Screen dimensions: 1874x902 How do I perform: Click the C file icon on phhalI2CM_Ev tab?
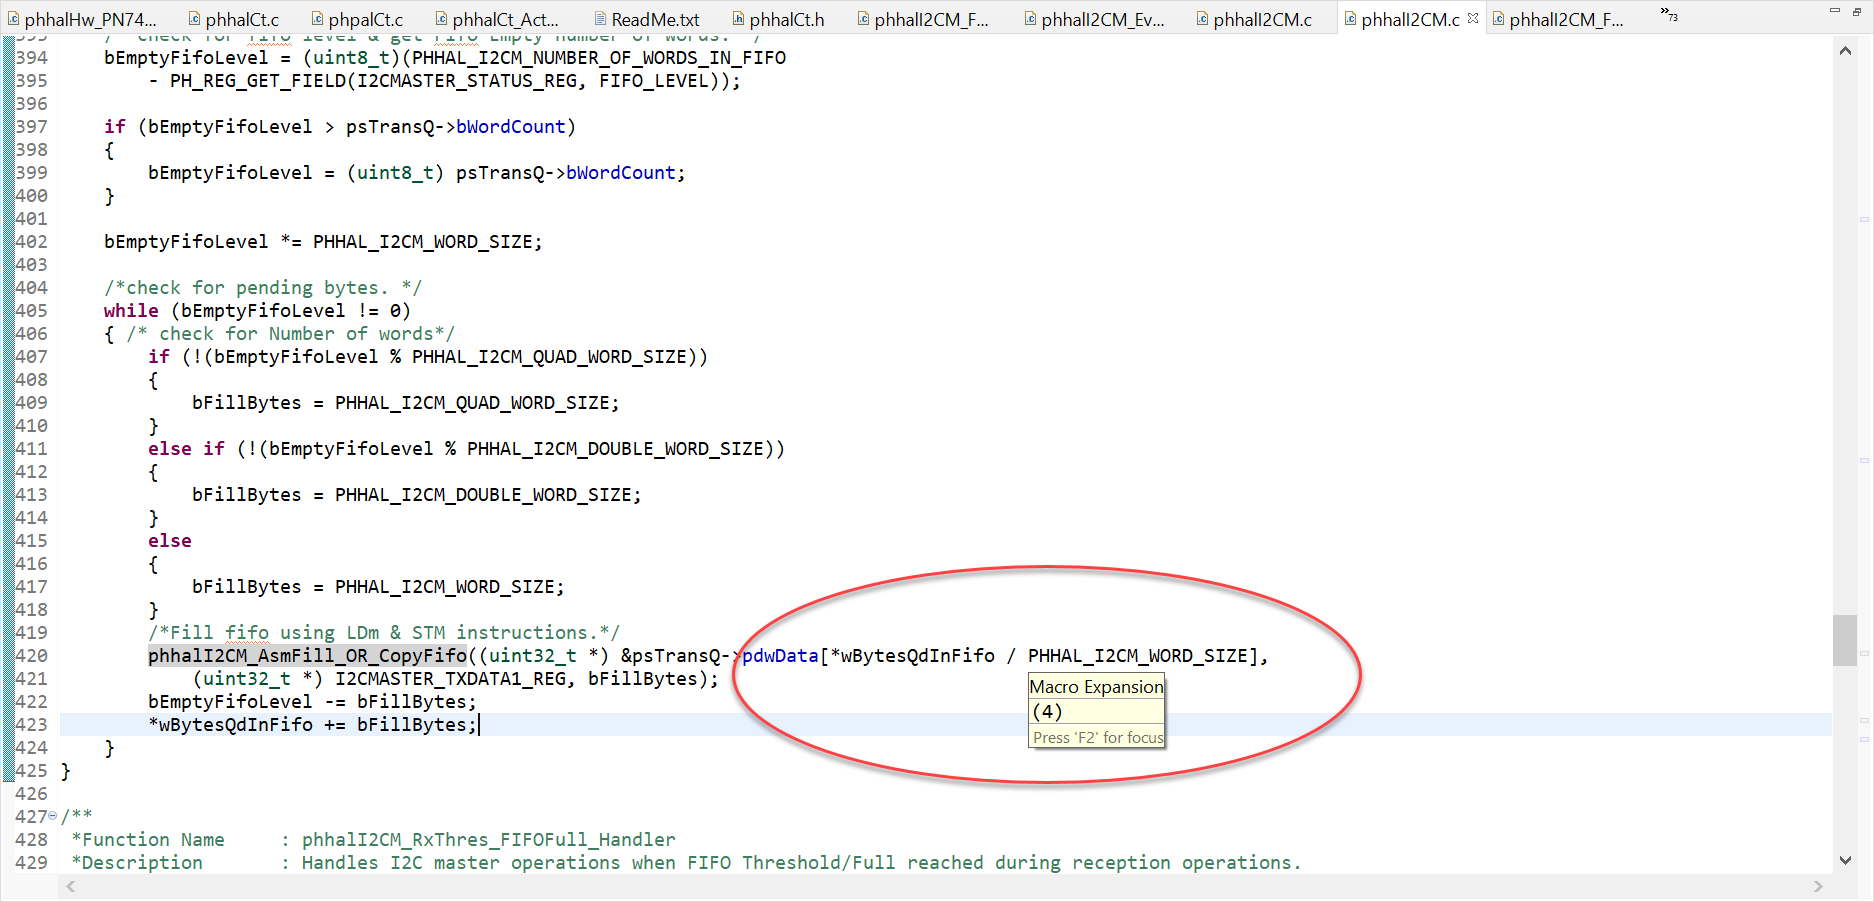click(1029, 17)
